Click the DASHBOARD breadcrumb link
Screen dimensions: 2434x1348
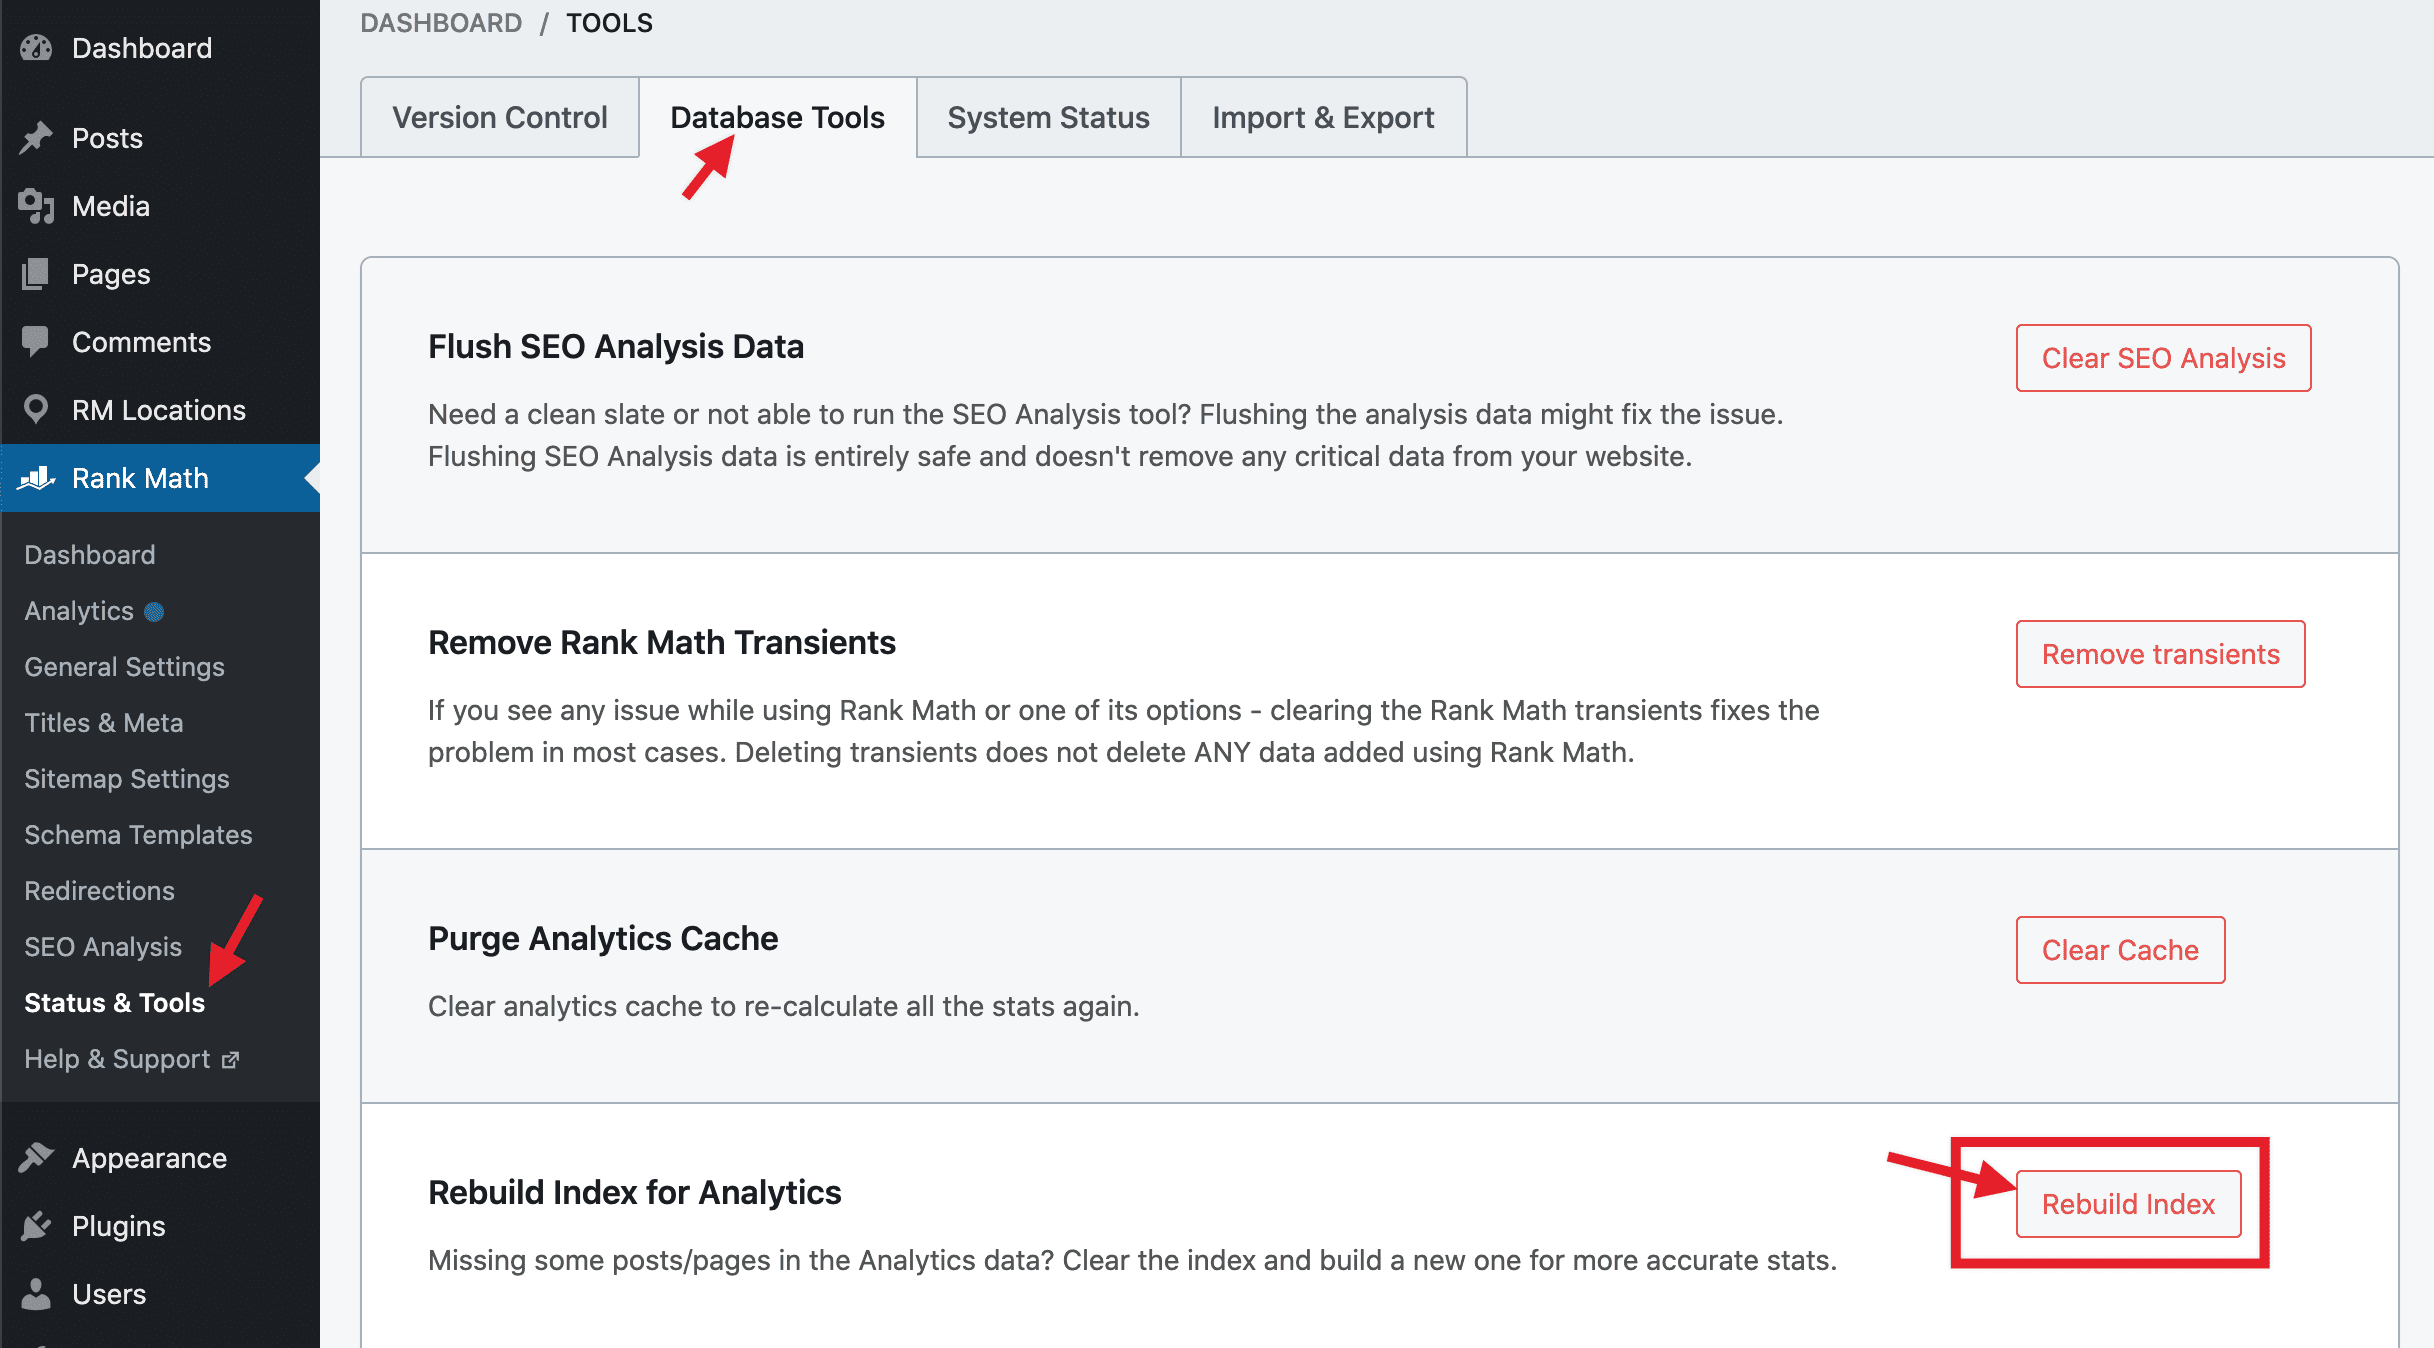(x=441, y=22)
